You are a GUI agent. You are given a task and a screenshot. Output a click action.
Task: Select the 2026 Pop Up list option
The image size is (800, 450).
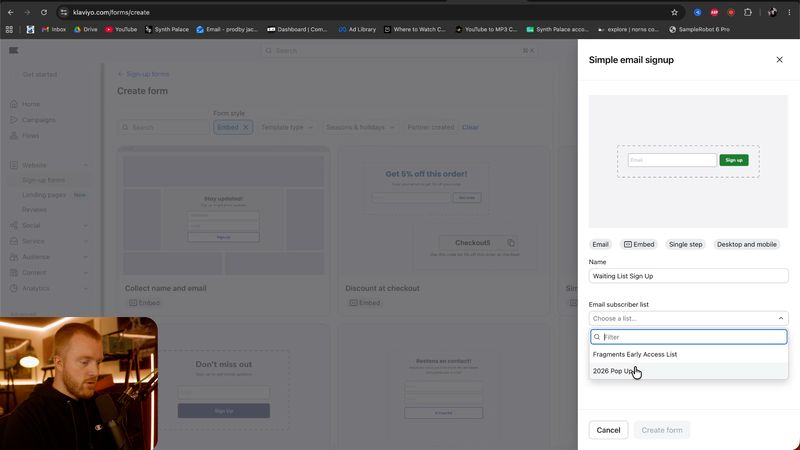tap(688, 371)
